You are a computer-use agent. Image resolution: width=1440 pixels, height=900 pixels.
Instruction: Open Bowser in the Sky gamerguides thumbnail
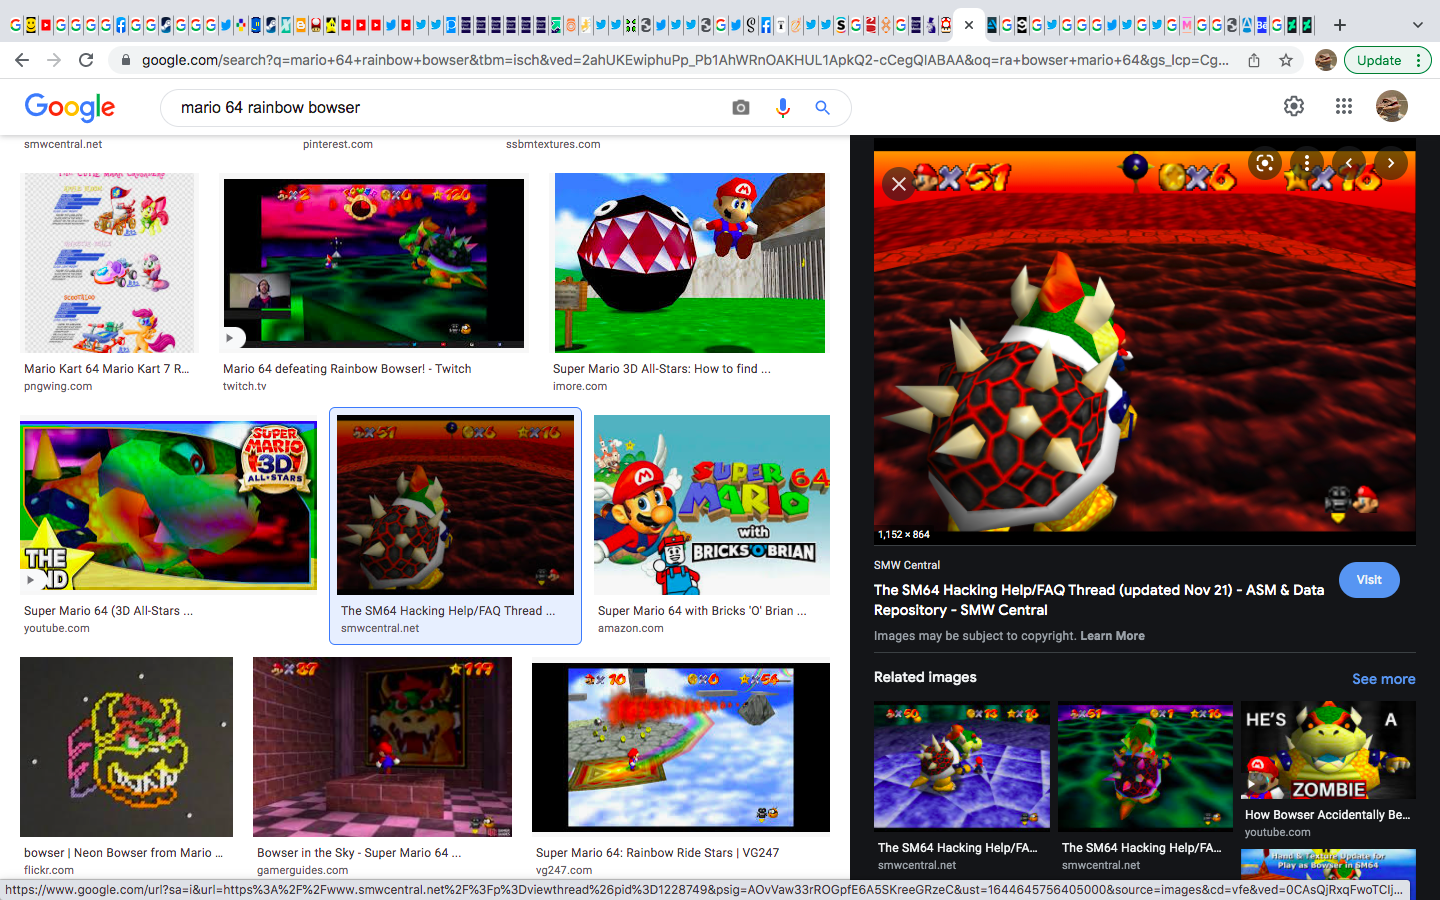coord(383,747)
